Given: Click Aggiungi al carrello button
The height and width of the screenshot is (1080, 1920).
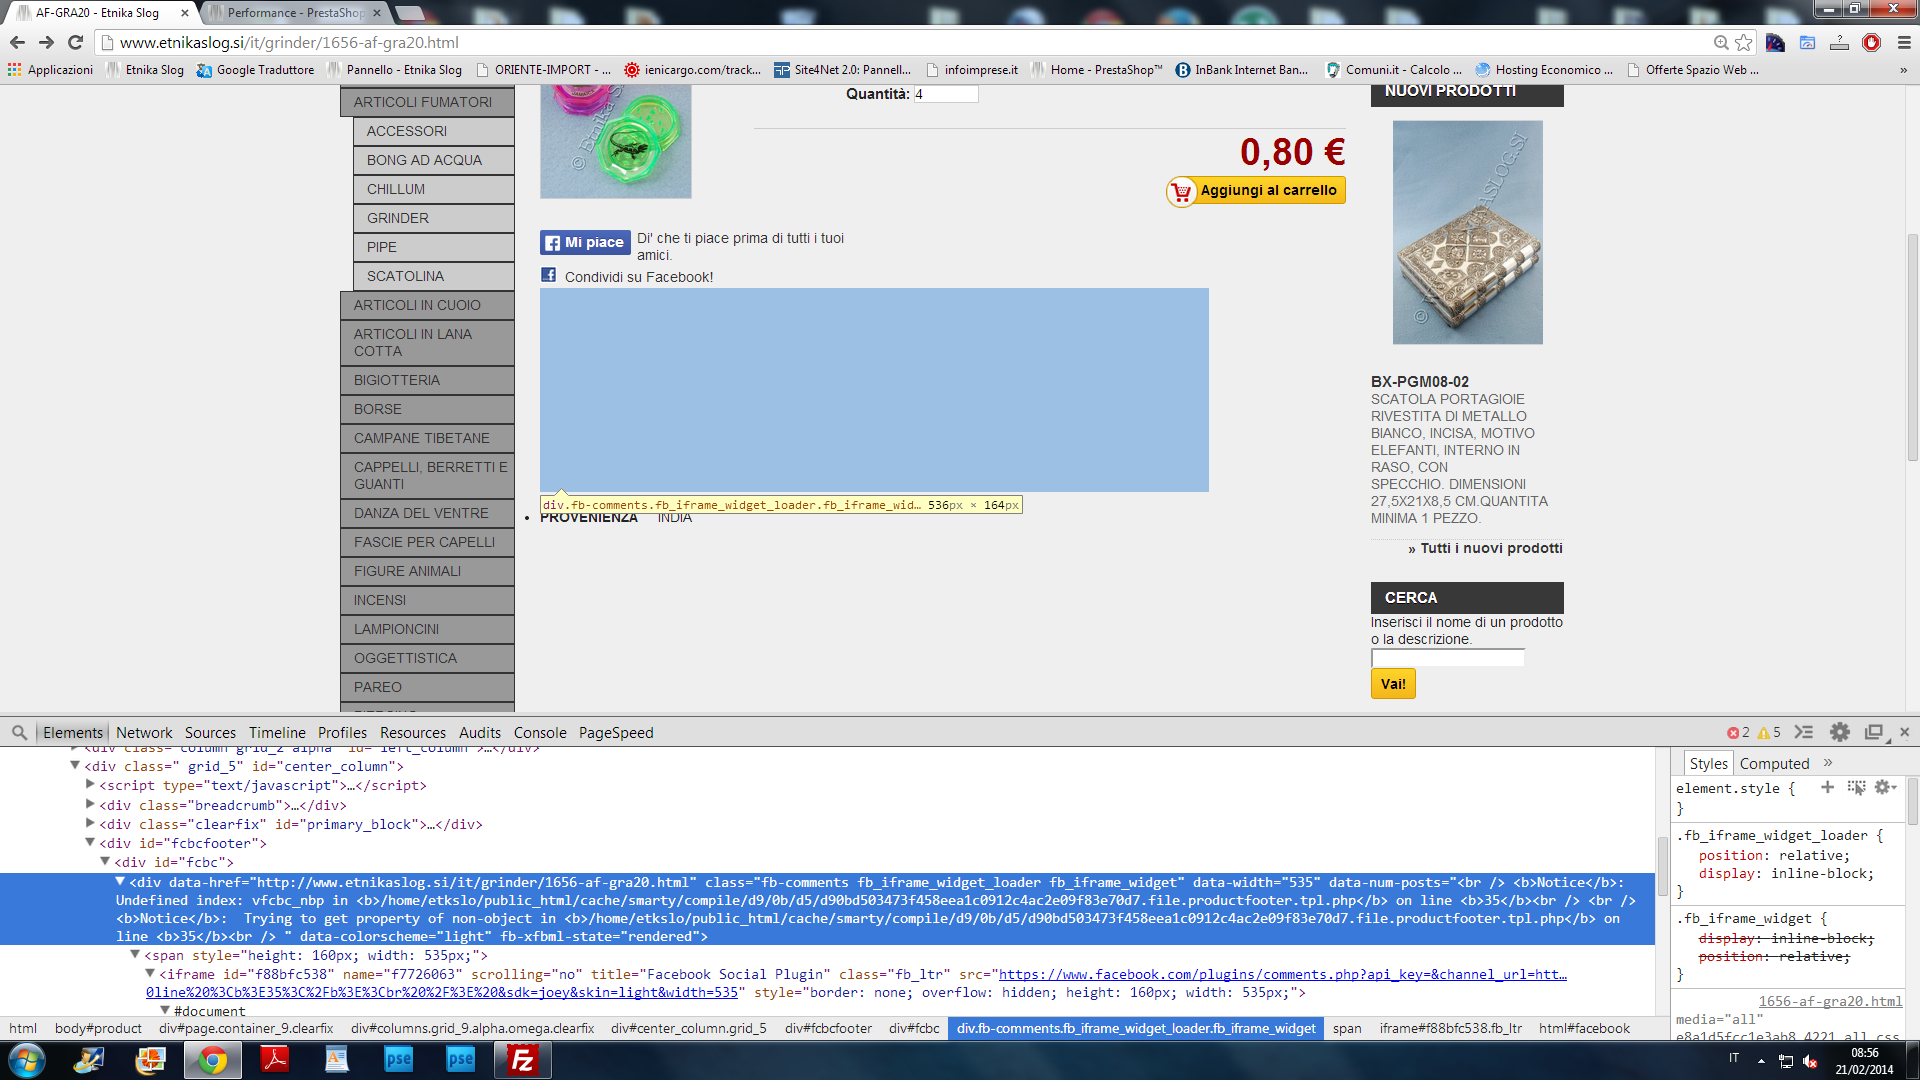Looking at the screenshot, I should tap(1256, 190).
